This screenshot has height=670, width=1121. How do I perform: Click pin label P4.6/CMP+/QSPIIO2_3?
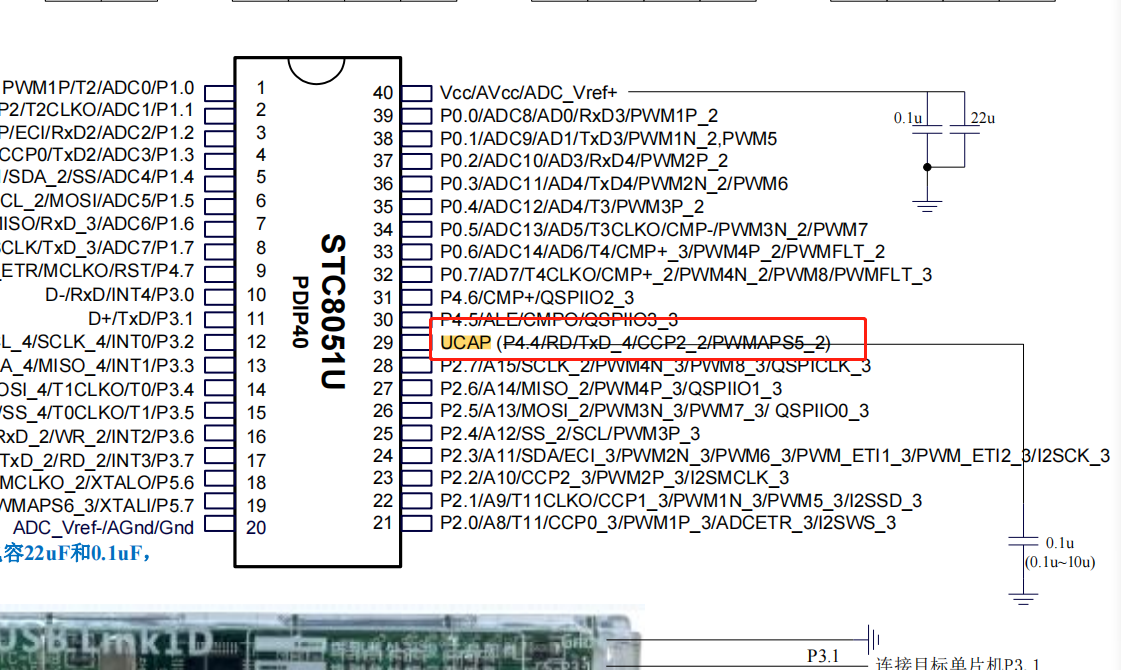coord(537,297)
